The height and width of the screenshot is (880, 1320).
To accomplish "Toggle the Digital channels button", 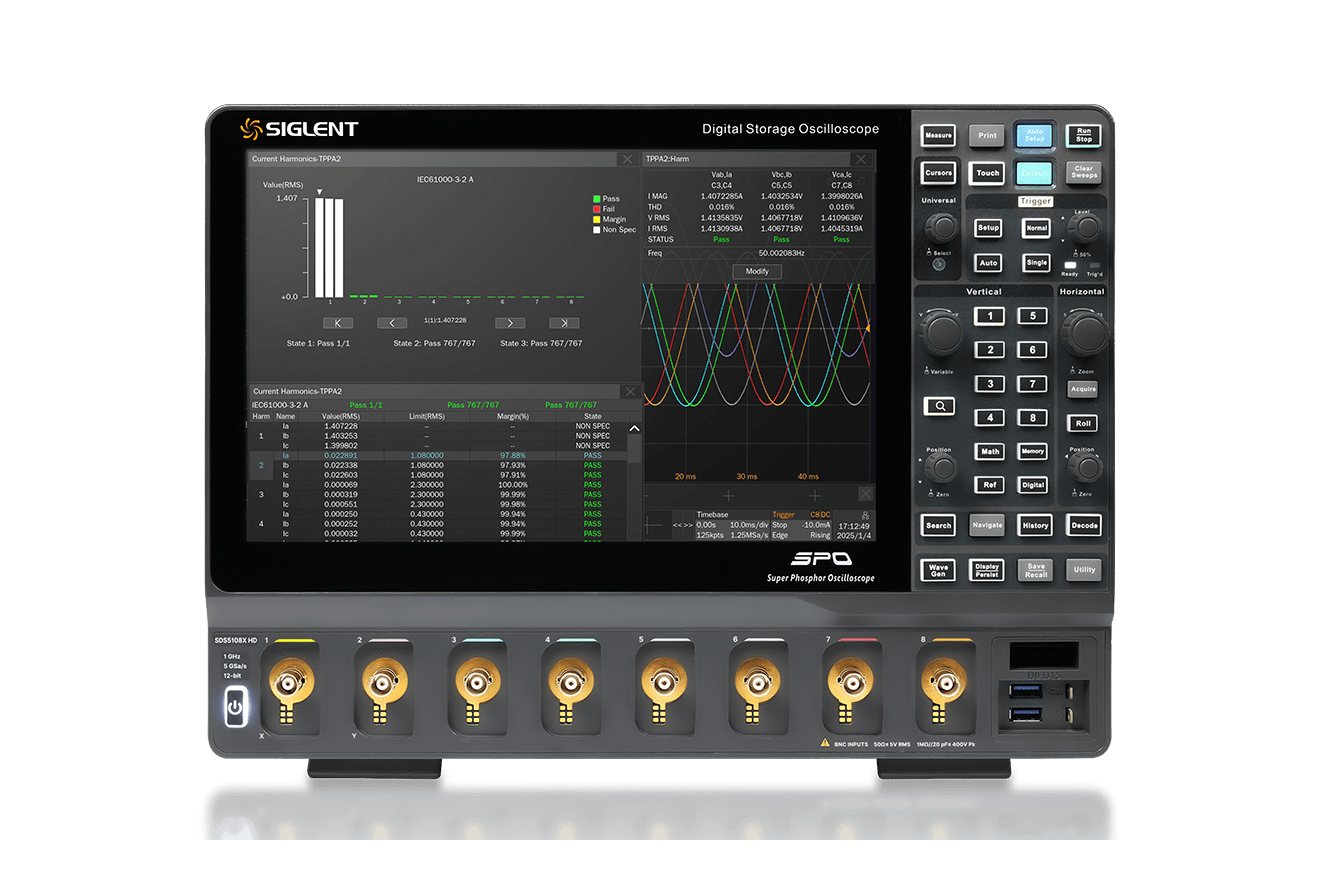I will pos(1033,485).
